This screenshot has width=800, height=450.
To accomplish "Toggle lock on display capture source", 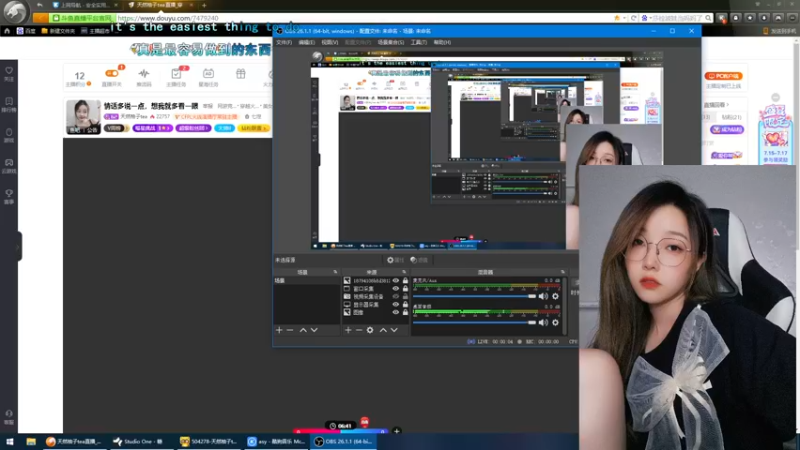I will (x=405, y=304).
